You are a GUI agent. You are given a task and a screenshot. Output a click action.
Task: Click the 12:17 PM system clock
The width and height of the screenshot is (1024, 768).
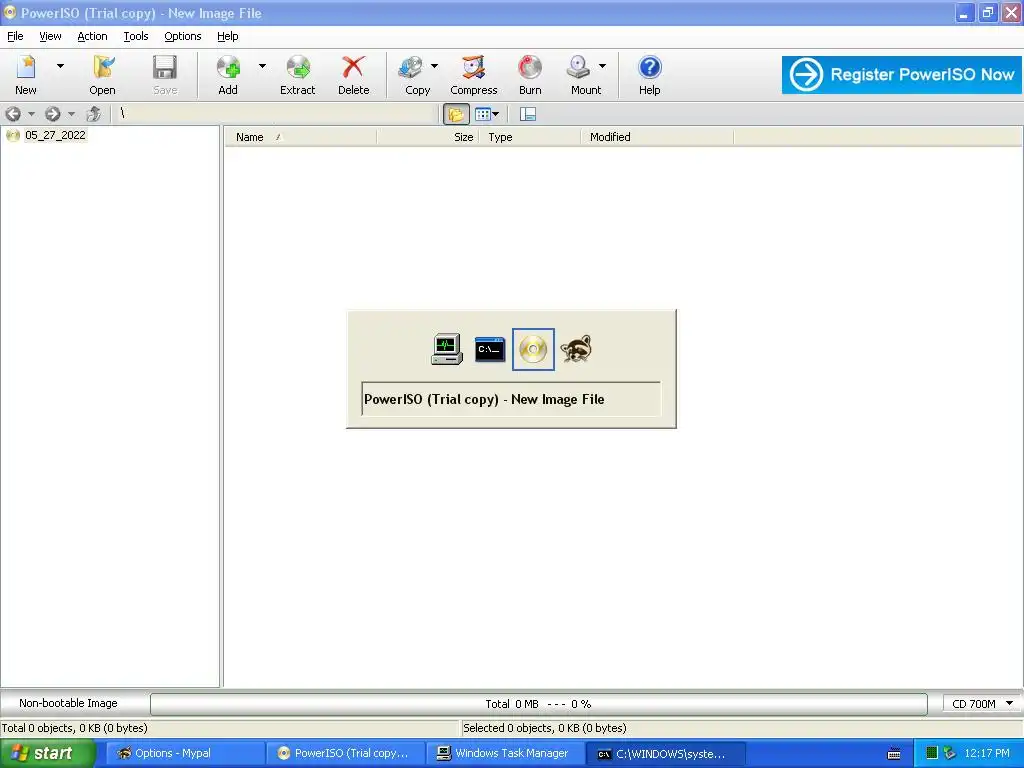pyautogui.click(x=987, y=753)
